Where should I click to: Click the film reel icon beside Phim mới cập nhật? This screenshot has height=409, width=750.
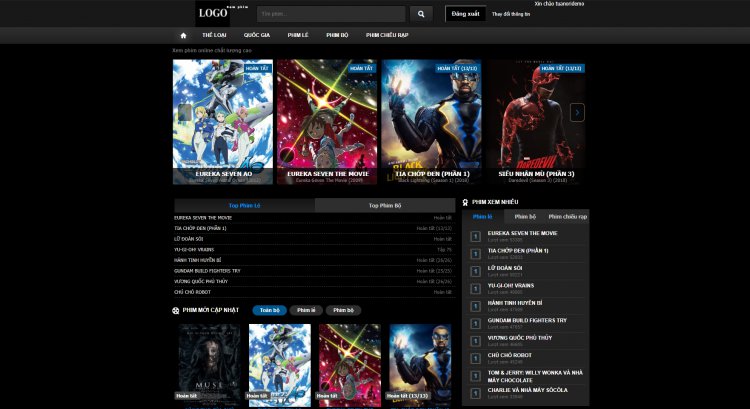point(176,310)
